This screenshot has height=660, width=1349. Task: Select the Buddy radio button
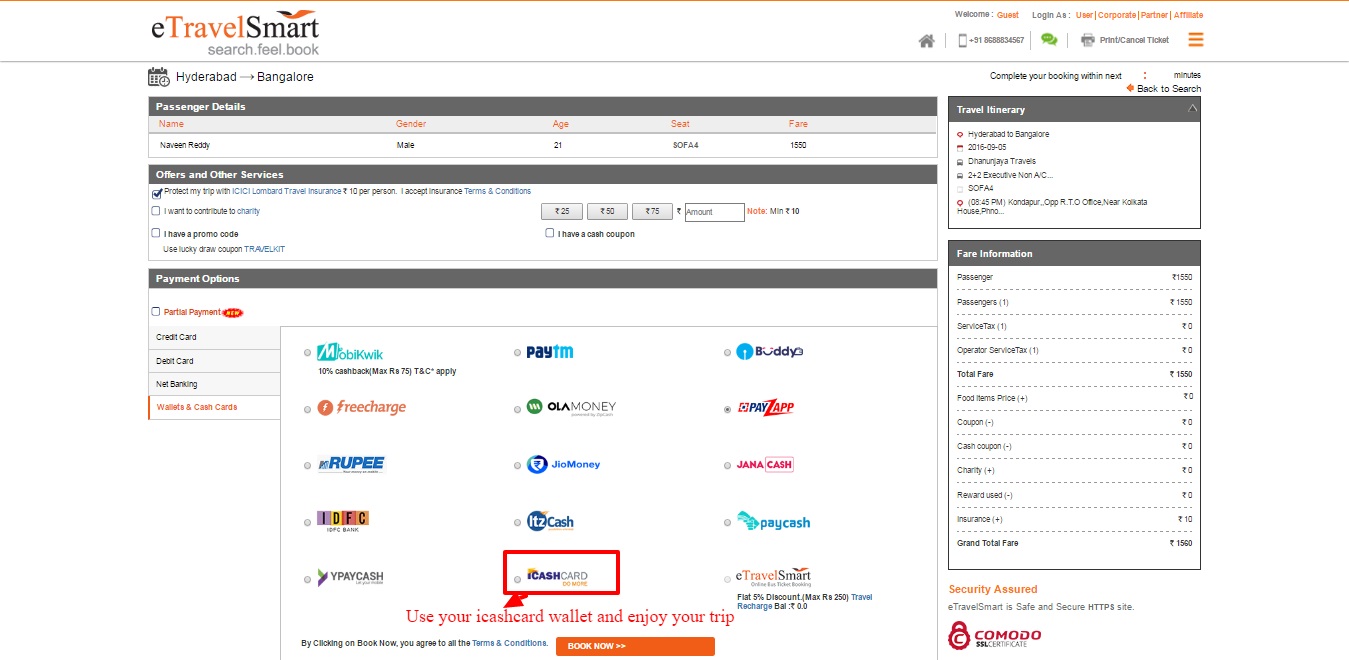[727, 352]
